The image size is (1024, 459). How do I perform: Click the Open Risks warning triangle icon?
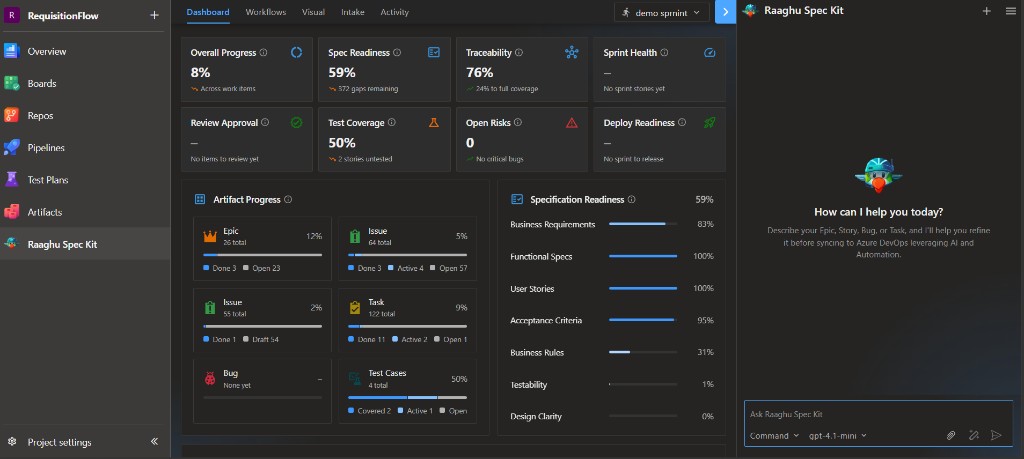[x=572, y=122]
